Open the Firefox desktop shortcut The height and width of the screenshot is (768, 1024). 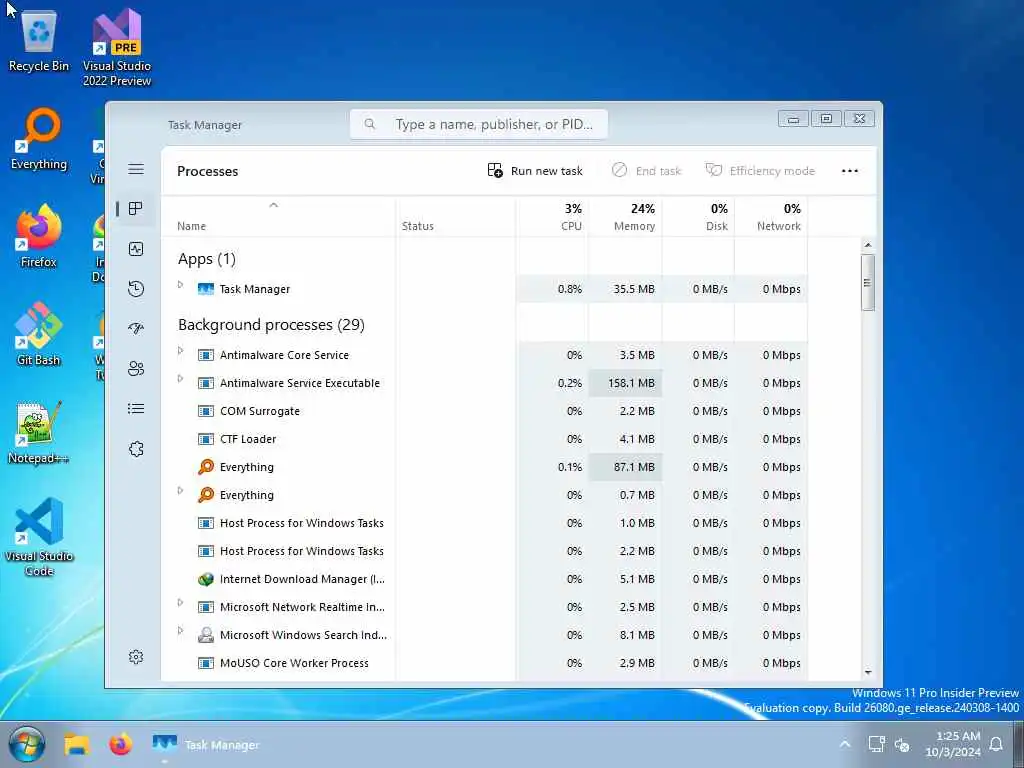(x=39, y=236)
